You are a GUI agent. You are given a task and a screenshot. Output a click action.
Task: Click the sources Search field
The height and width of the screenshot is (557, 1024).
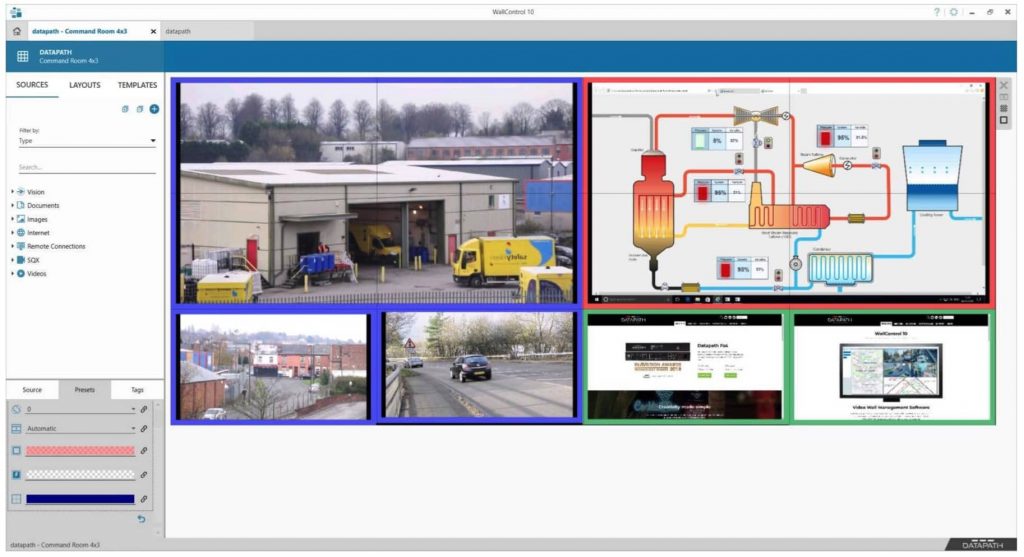tap(87, 167)
